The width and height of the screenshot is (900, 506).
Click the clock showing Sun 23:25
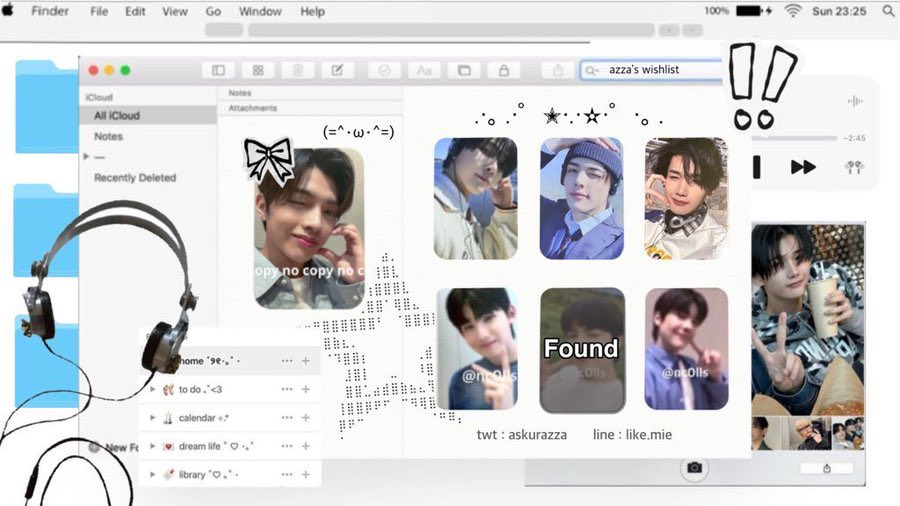point(839,10)
